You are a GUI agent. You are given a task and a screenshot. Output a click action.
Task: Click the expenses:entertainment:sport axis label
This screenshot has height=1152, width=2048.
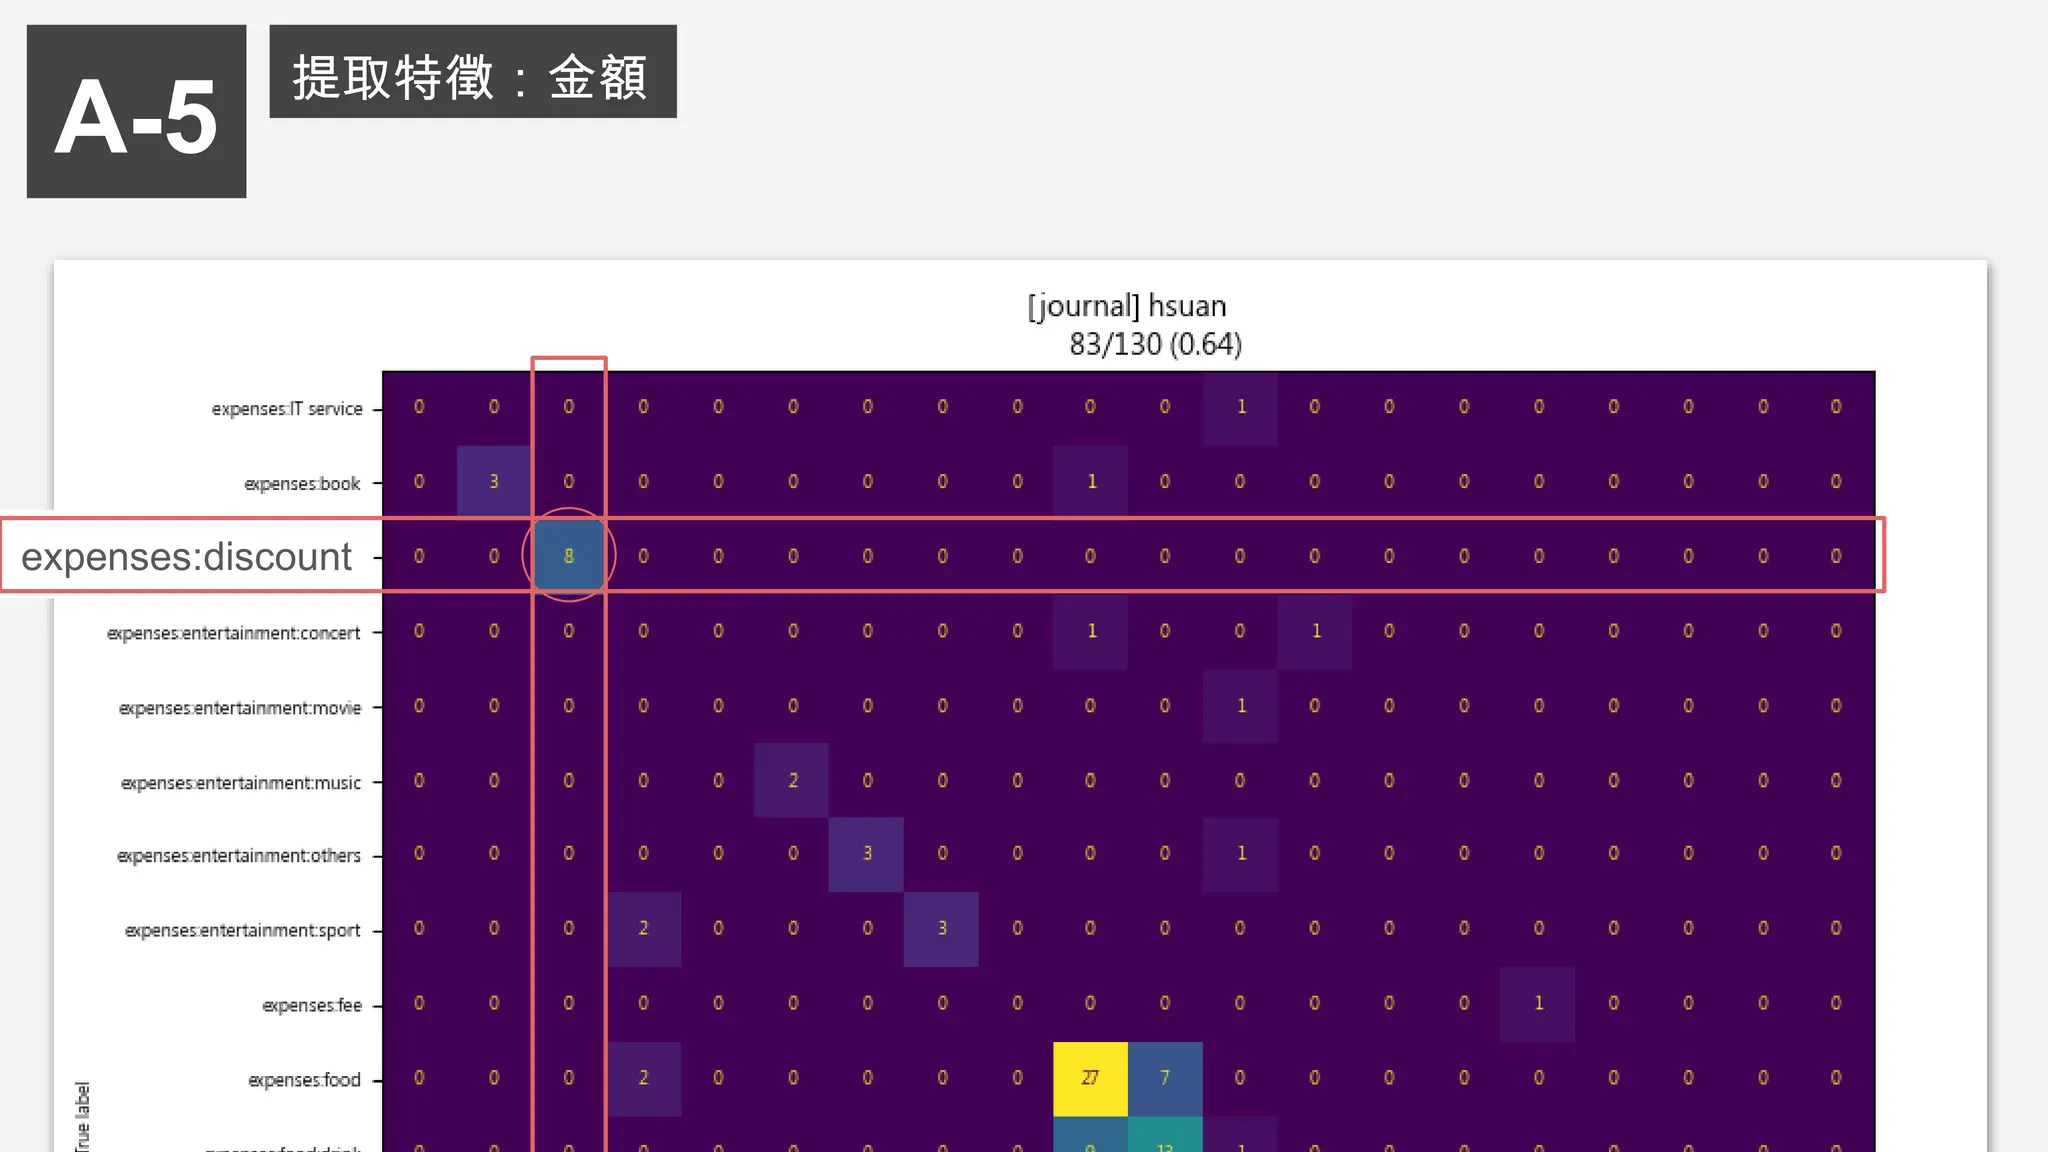(242, 931)
